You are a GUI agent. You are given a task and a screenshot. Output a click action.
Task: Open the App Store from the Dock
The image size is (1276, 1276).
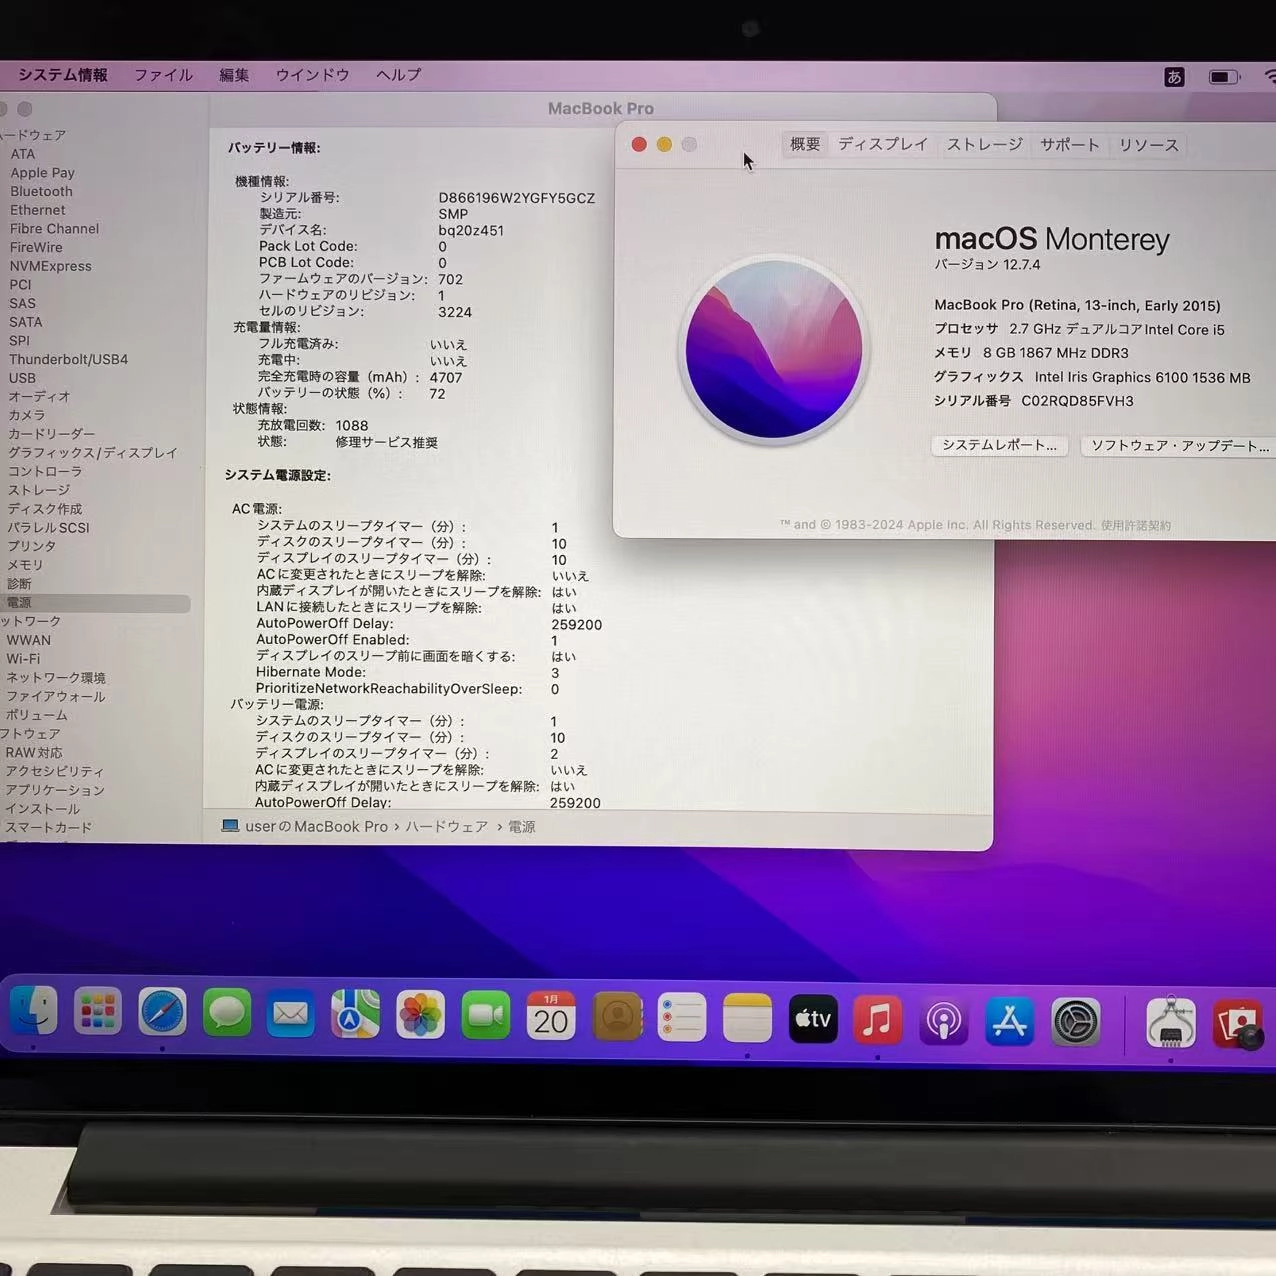[x=1009, y=1022]
